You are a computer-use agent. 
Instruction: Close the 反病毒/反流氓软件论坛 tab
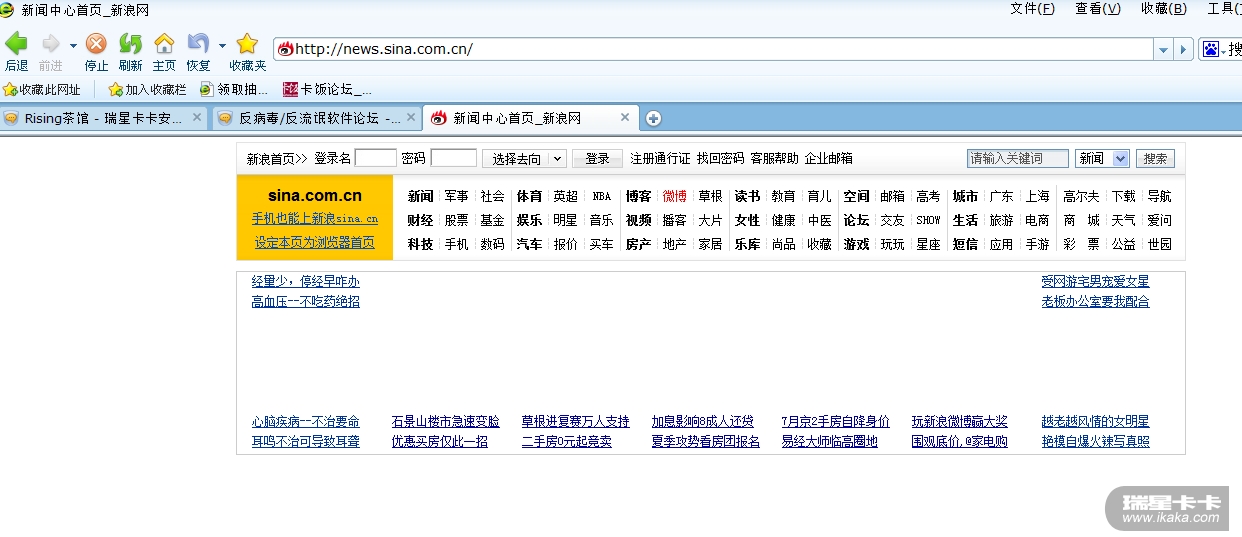pos(411,117)
